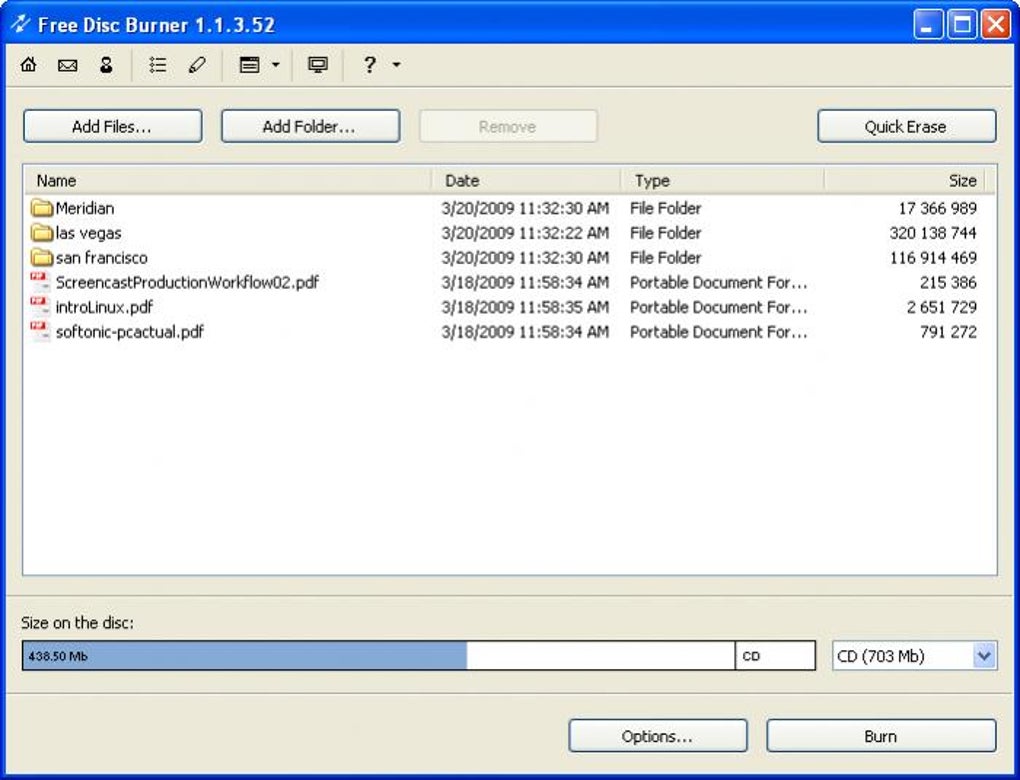The width and height of the screenshot is (1020, 780).
Task: Click the home icon in toolbar
Action: (29, 64)
